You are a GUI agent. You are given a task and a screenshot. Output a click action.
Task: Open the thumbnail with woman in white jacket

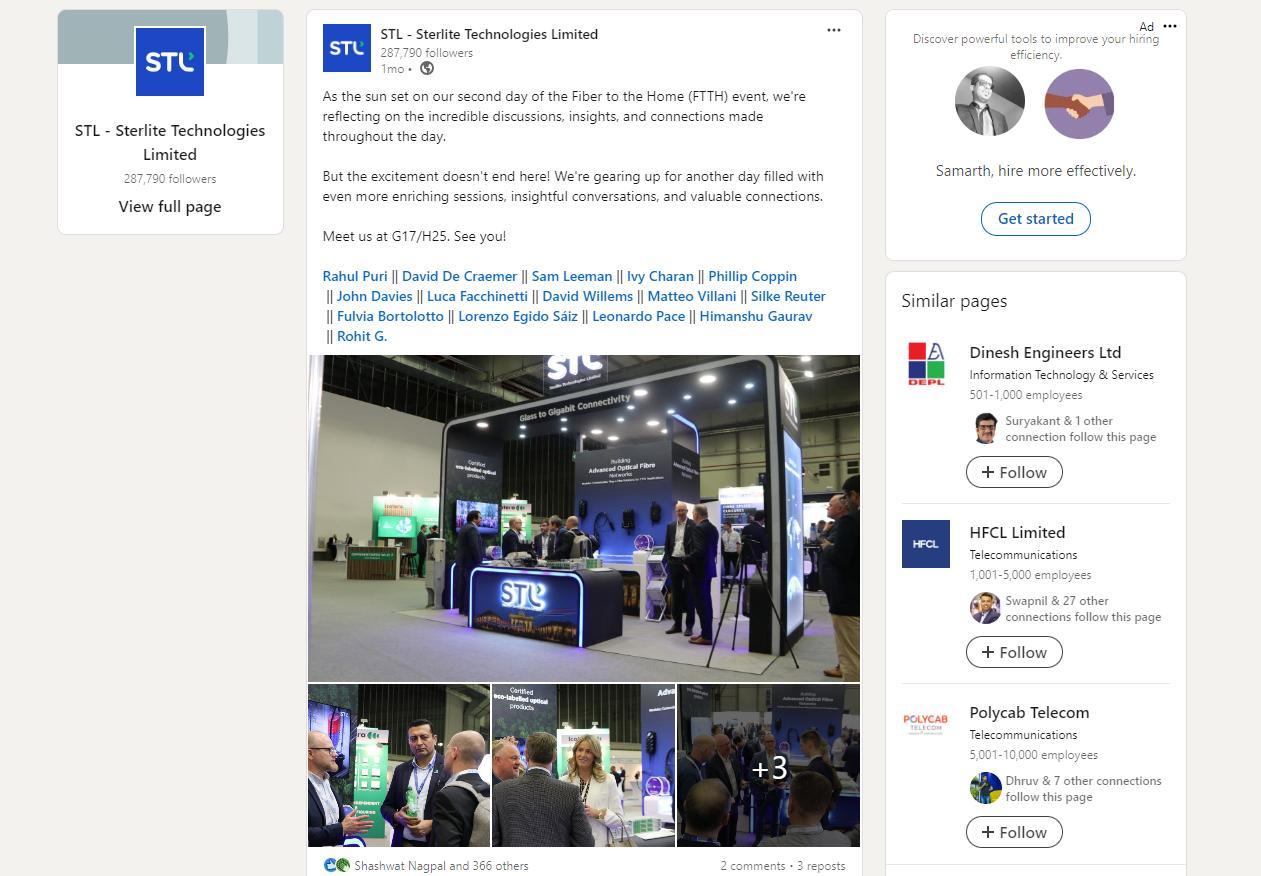584,765
